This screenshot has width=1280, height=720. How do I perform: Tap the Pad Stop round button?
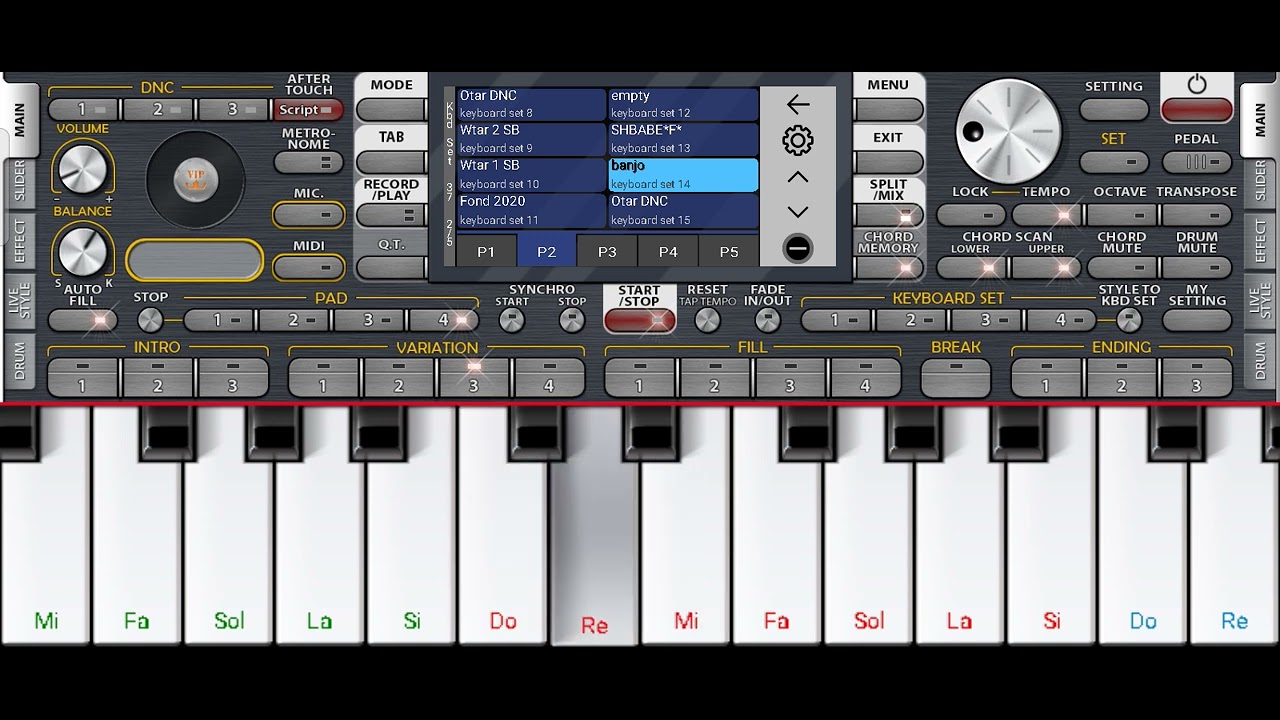pyautogui.click(x=150, y=320)
